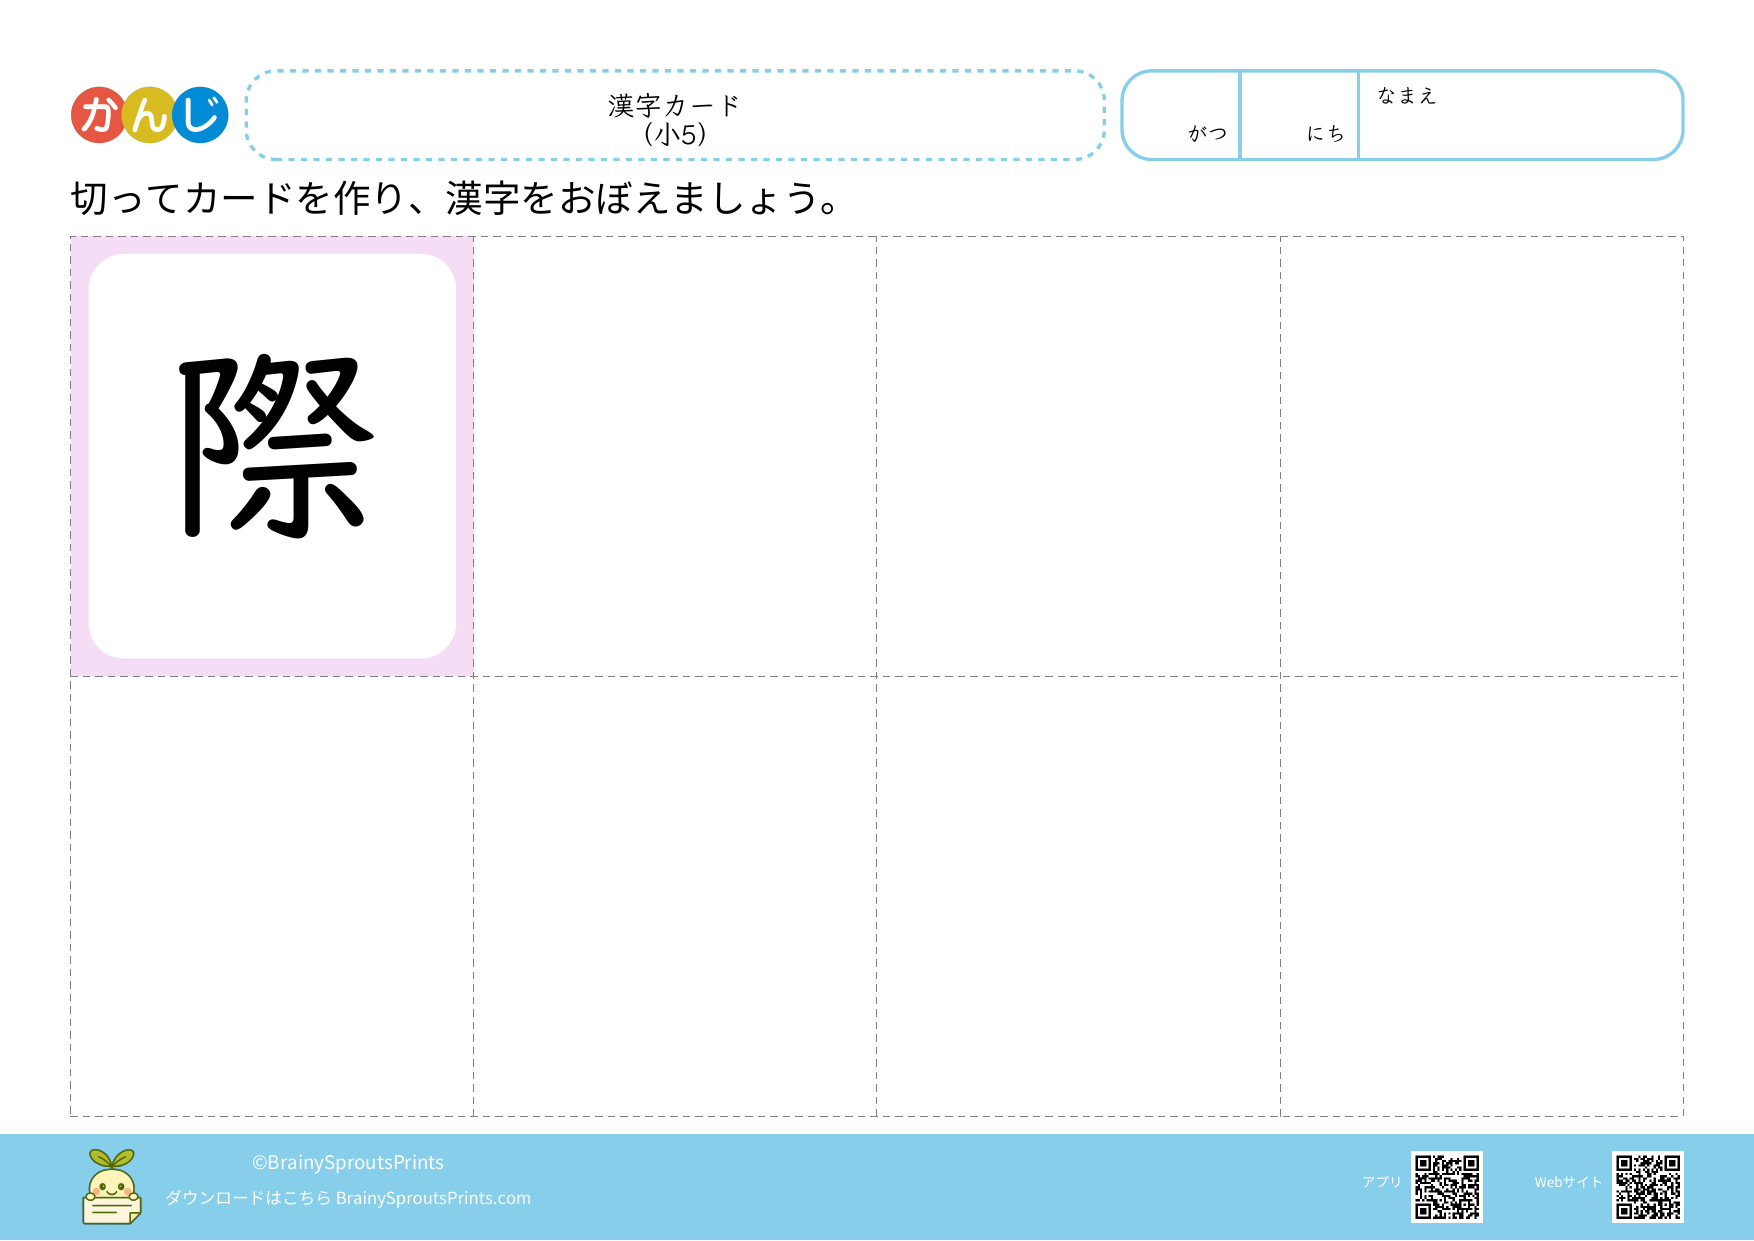The height and width of the screenshot is (1241, 1754).
Task: Click the red か circle icon
Action: (x=98, y=115)
